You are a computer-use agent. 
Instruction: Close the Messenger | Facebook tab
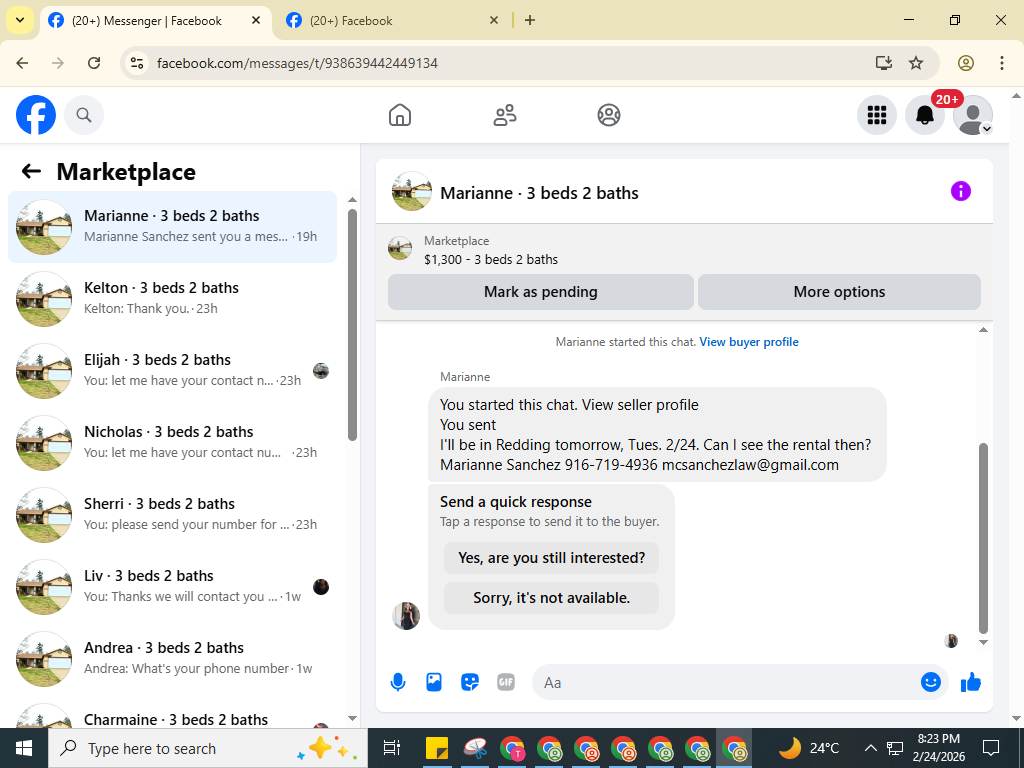tap(256, 20)
